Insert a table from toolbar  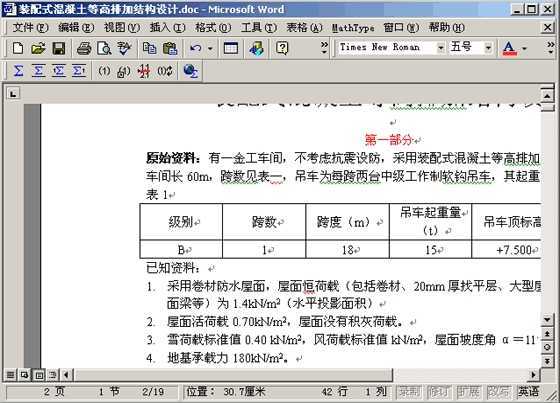coord(231,48)
